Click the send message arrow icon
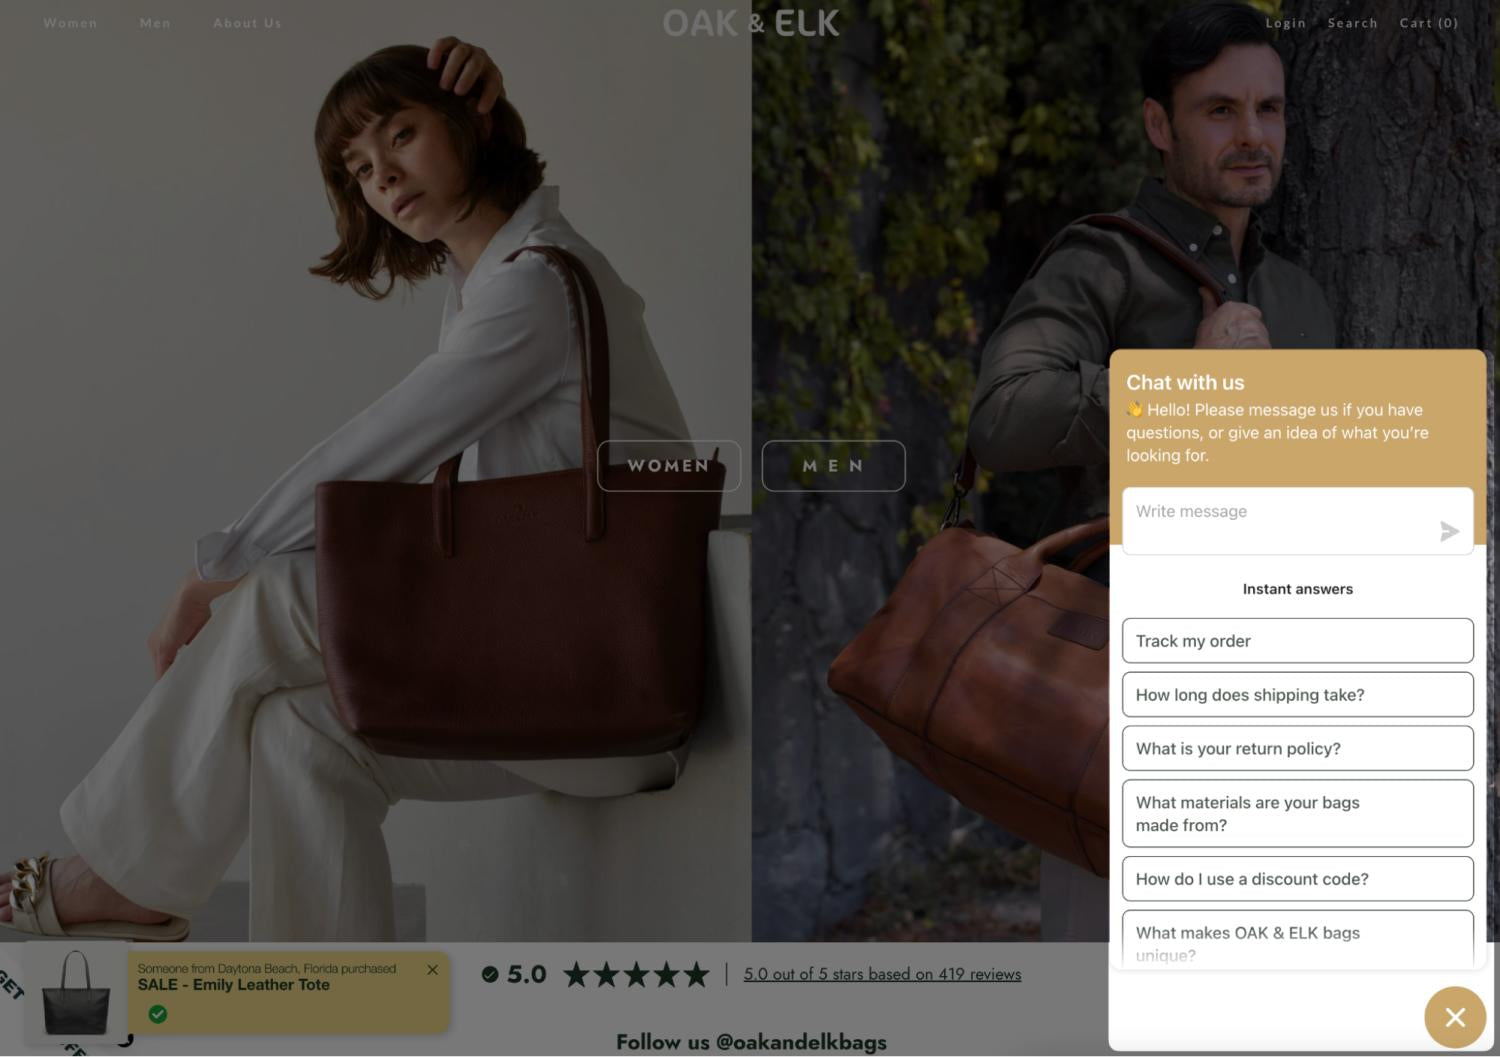 pyautogui.click(x=1449, y=531)
